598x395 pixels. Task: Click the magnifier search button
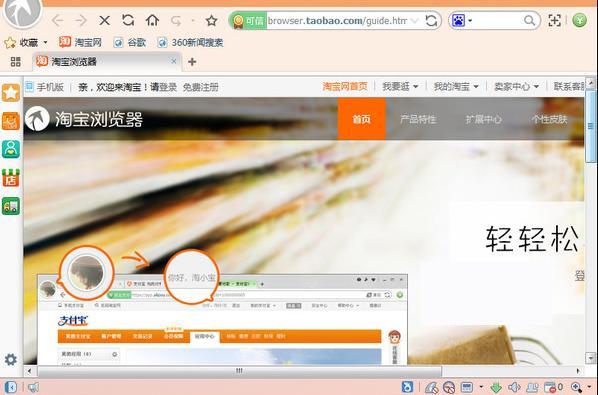pos(529,21)
